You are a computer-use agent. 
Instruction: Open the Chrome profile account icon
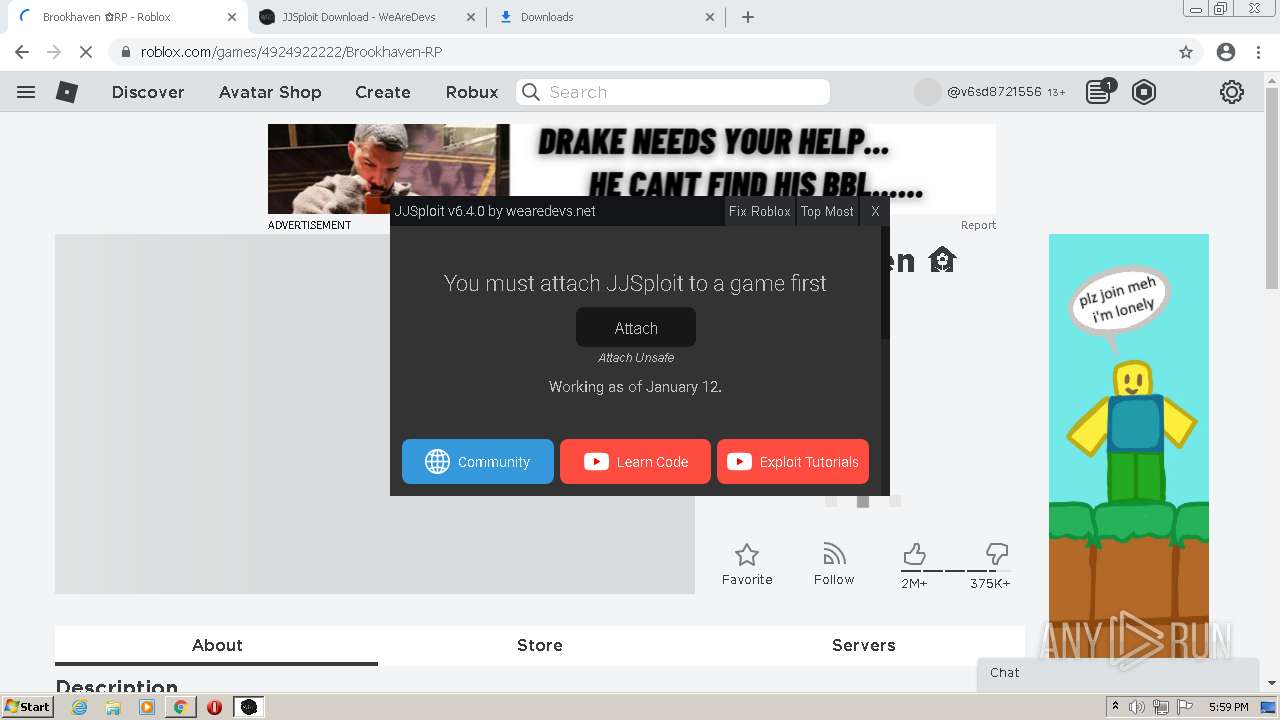(1226, 52)
